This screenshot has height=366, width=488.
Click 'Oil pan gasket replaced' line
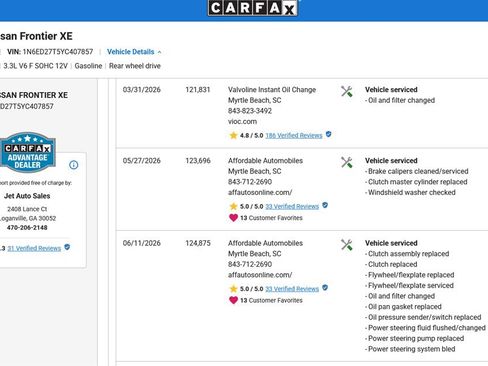click(x=403, y=307)
